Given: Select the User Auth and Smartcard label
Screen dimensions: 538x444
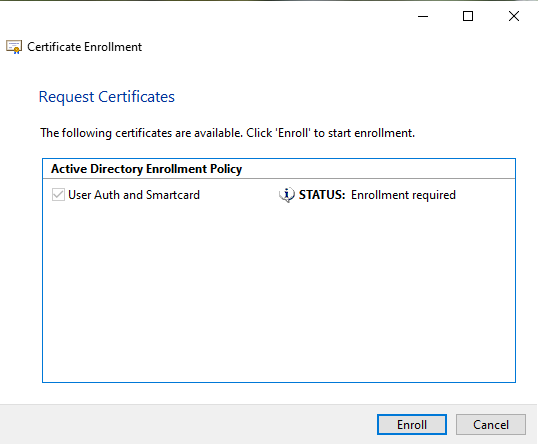Looking at the screenshot, I should point(134,195).
